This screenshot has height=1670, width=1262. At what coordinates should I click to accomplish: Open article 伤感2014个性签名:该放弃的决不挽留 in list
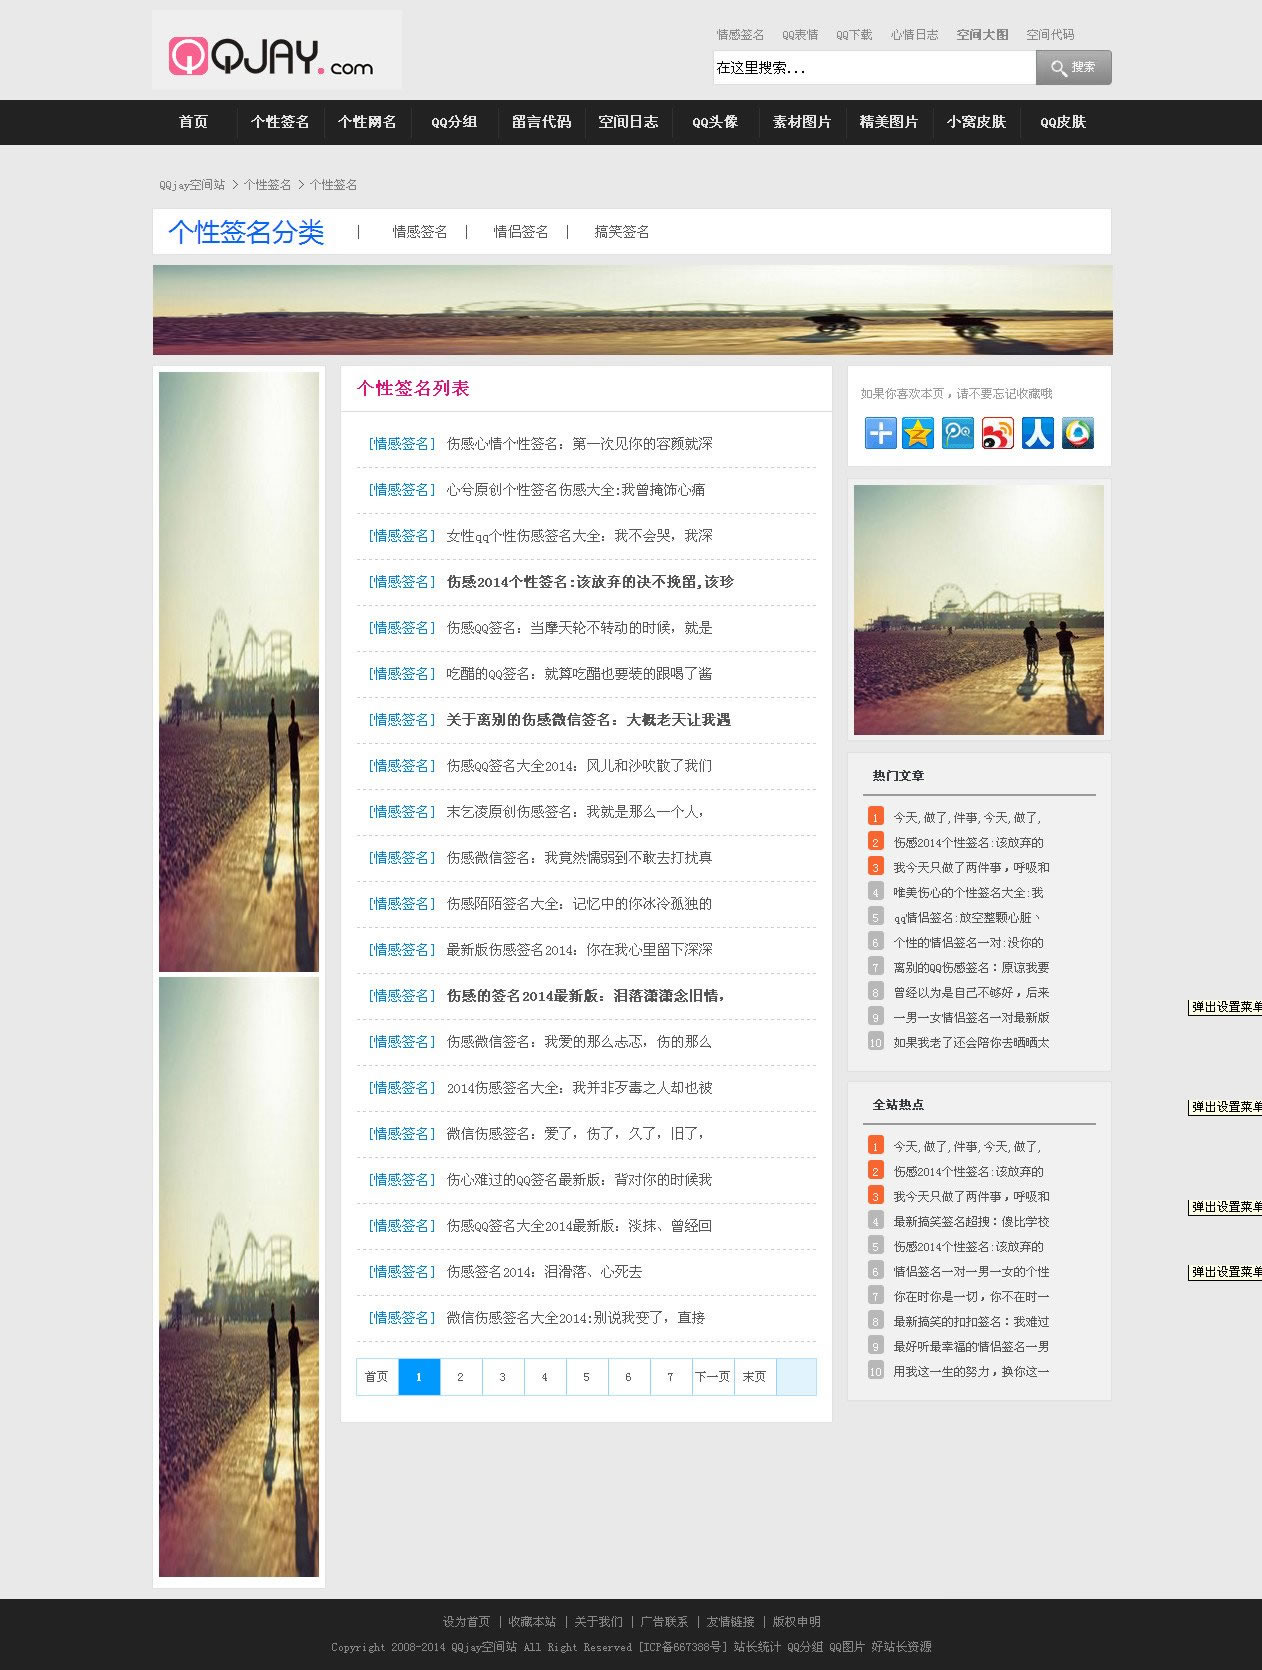coord(590,582)
